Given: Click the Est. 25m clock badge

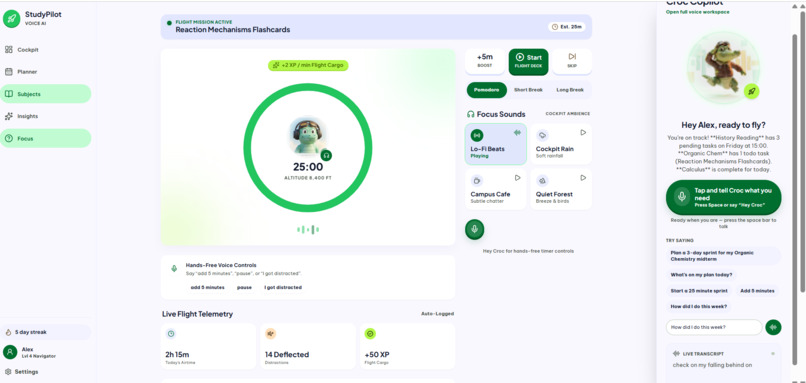Looking at the screenshot, I should click(x=567, y=27).
